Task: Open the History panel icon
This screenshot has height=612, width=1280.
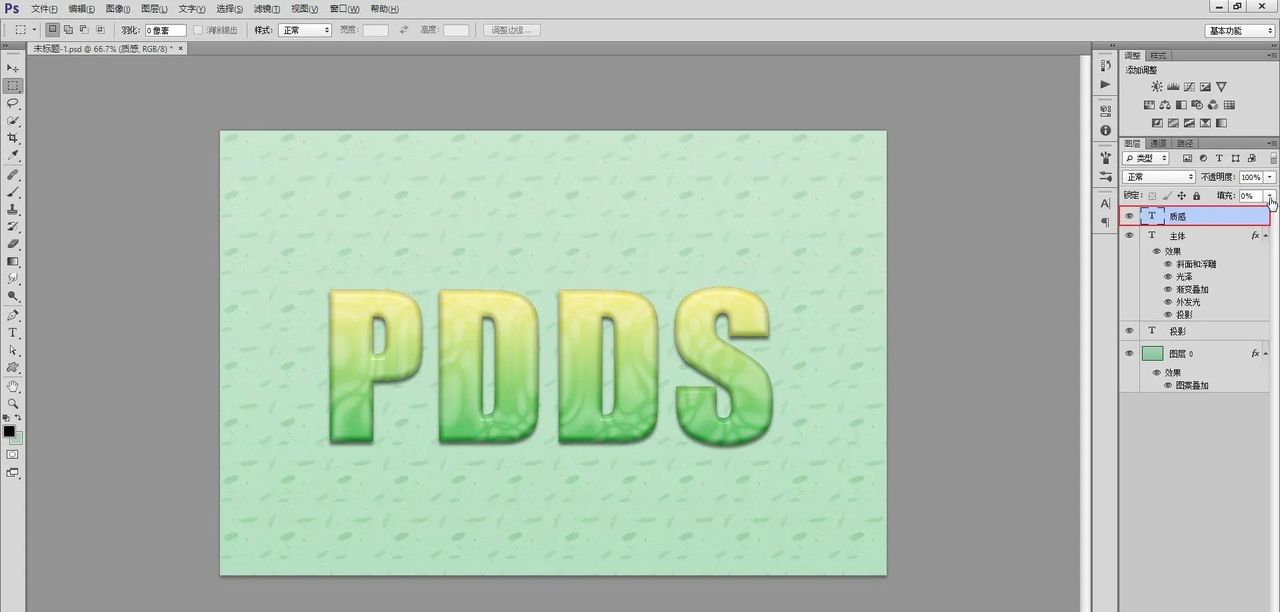Action: click(x=1105, y=66)
